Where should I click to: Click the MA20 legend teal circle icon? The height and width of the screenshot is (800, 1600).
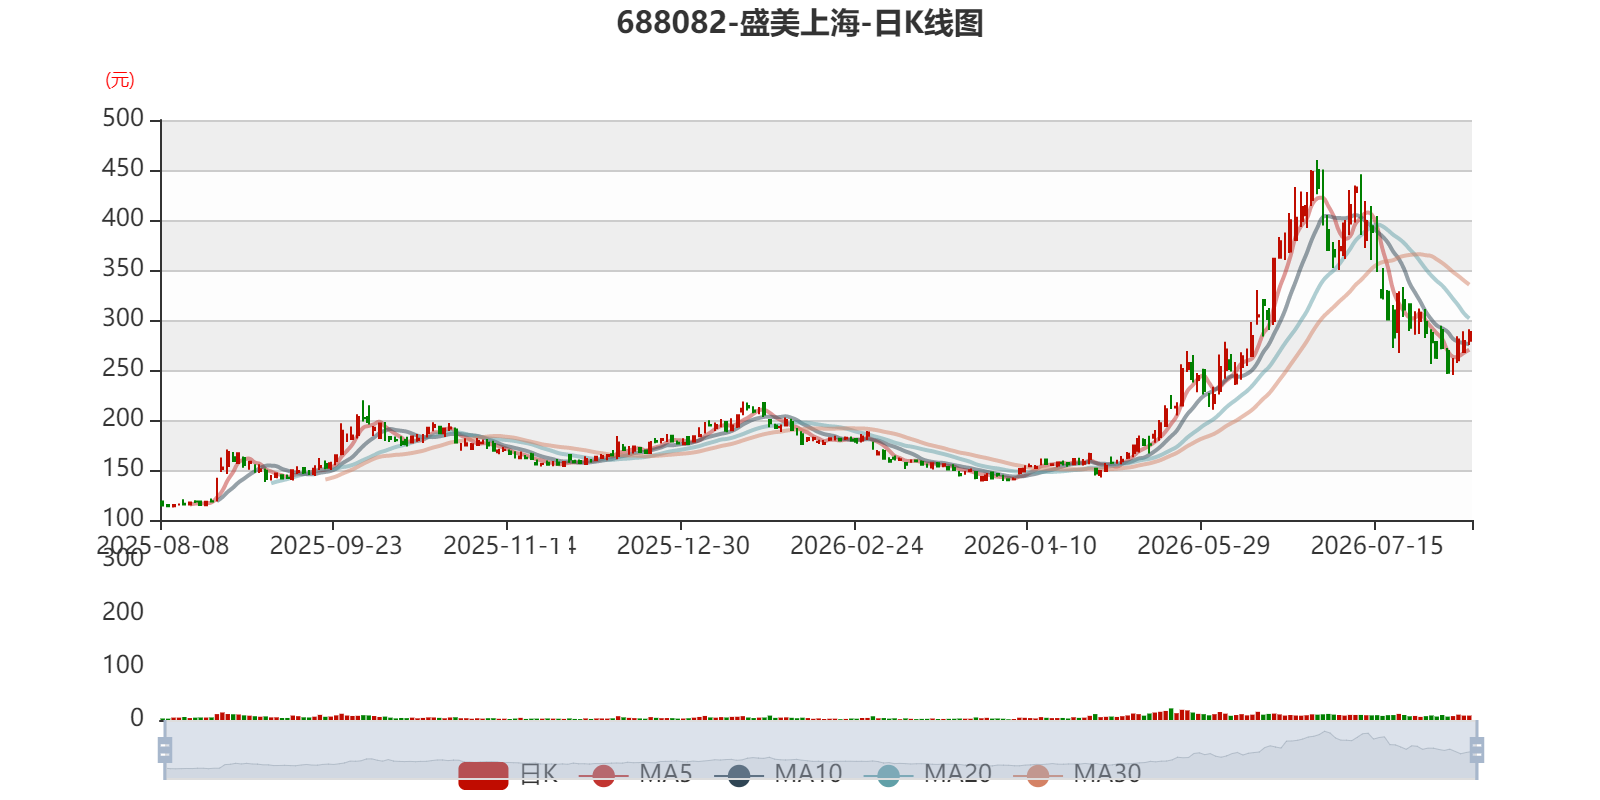[888, 775]
